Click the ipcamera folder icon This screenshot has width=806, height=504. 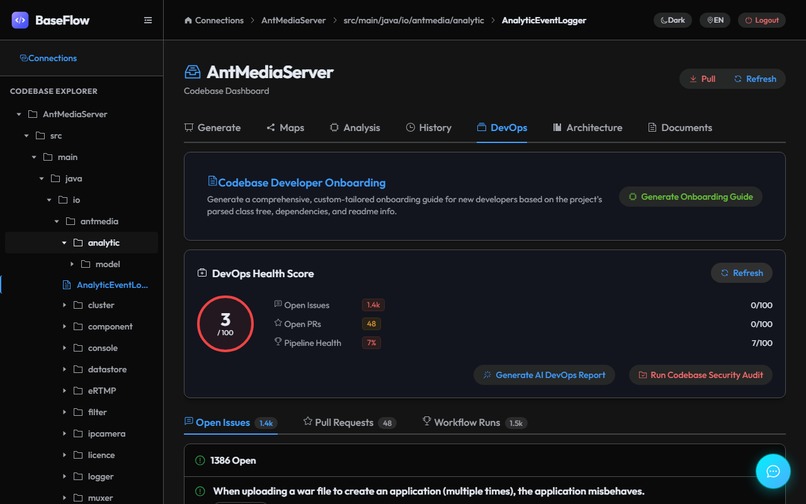(x=78, y=434)
